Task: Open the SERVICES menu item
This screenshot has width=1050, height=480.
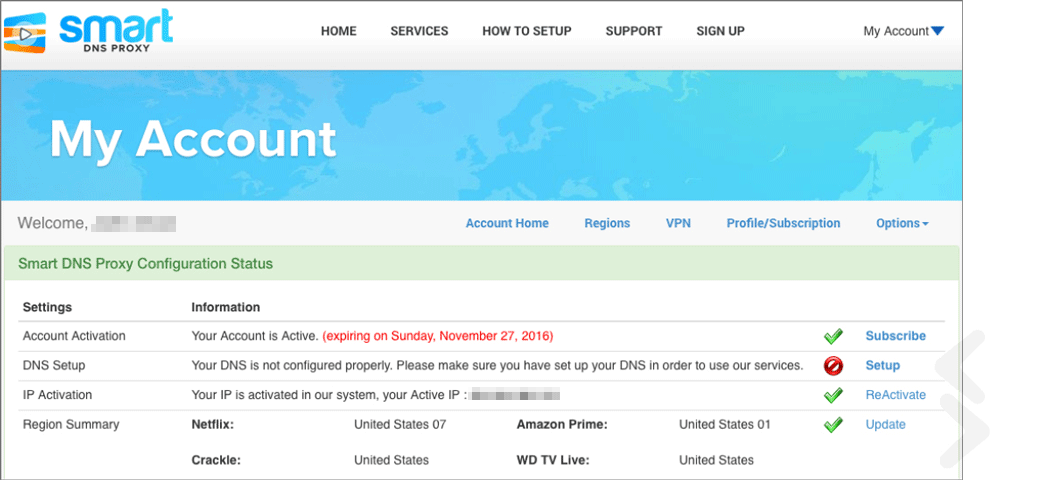Action: coord(419,31)
